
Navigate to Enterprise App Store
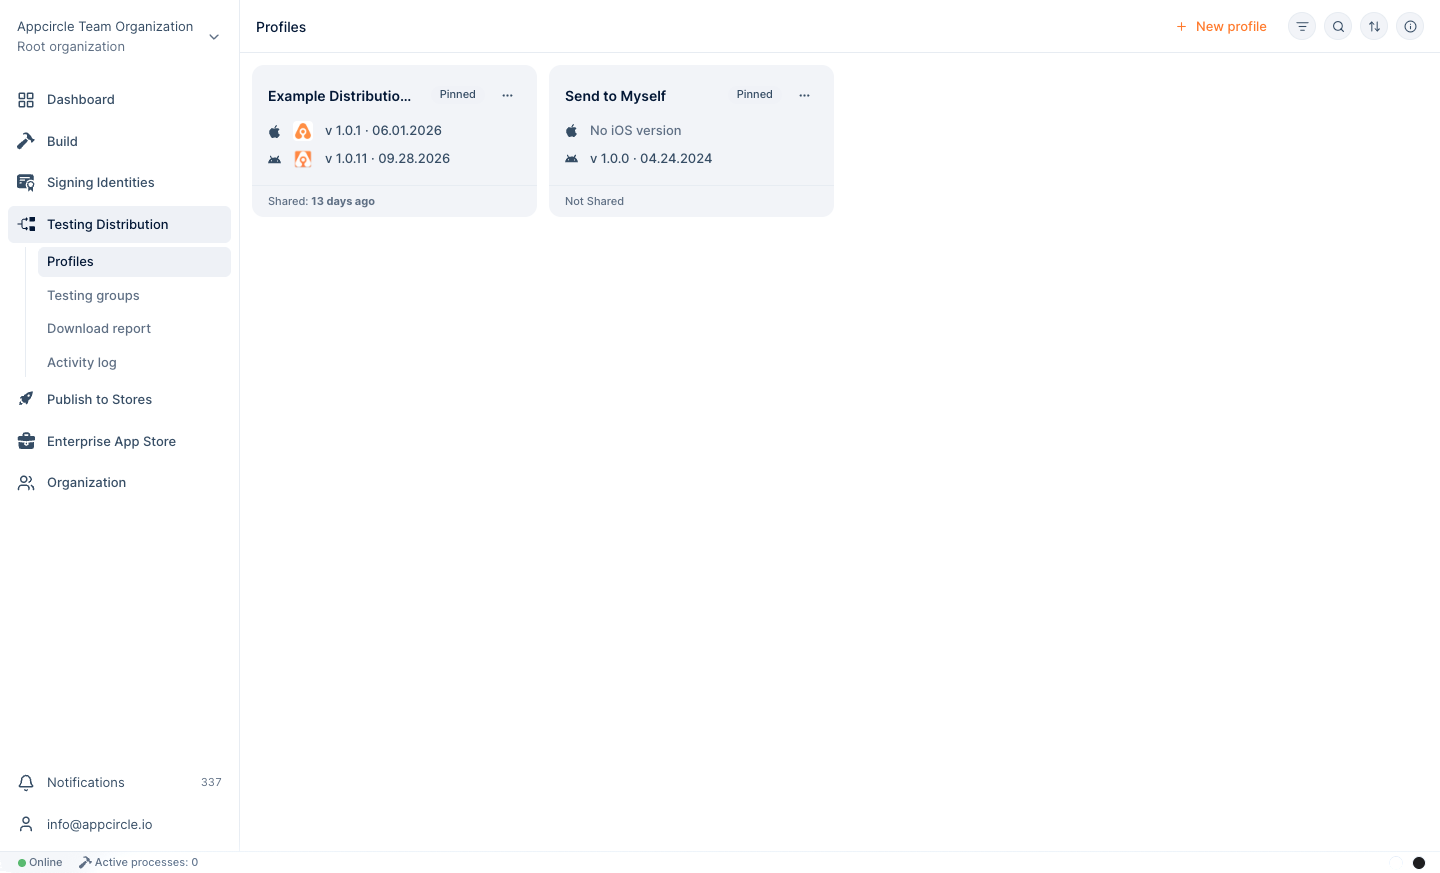point(119,441)
